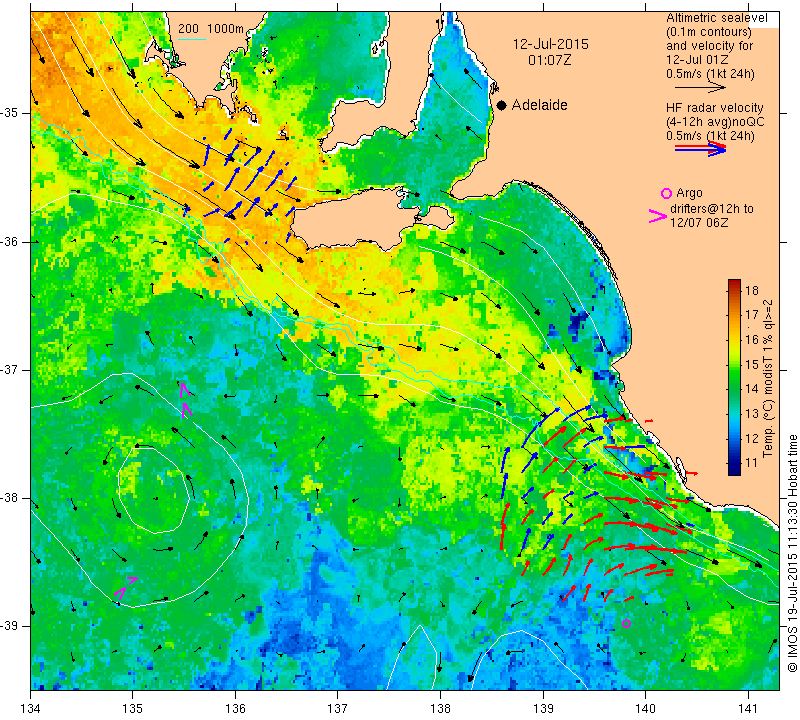Image resolution: width=800 pixels, height=720 pixels.
Task: Click the '12/07 06Z' legend text
Action: point(698,223)
